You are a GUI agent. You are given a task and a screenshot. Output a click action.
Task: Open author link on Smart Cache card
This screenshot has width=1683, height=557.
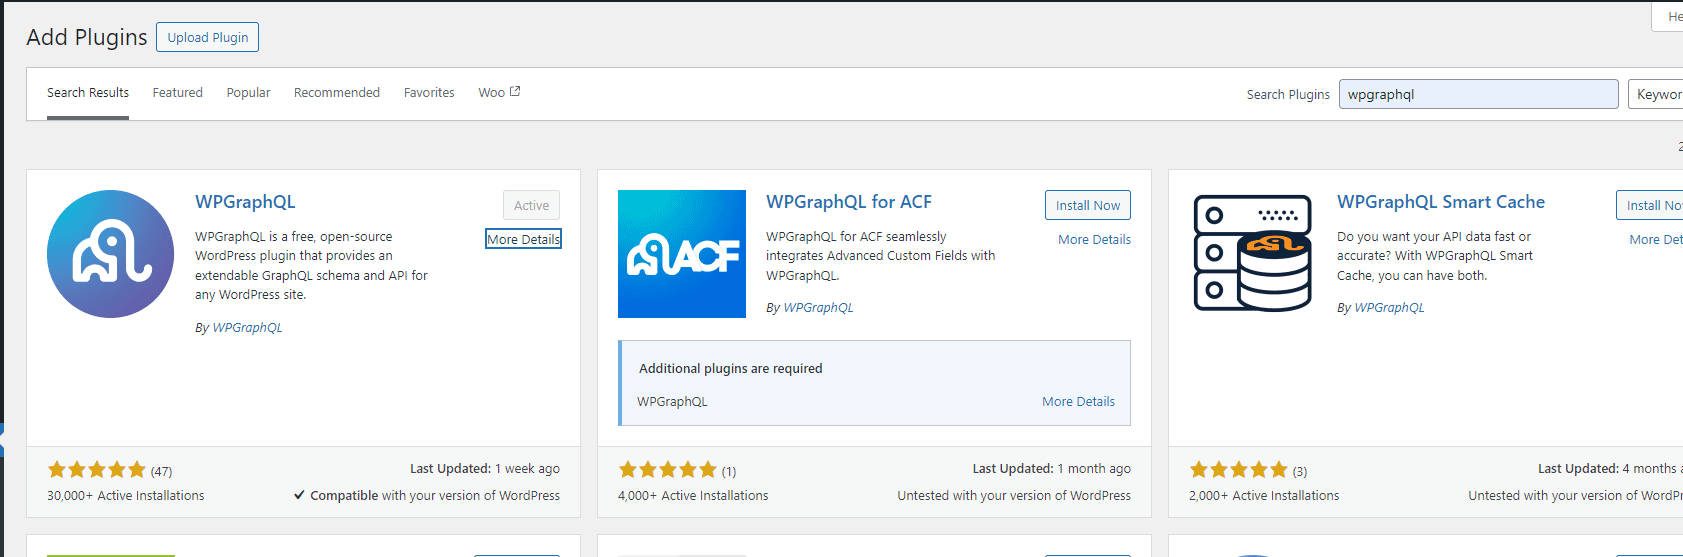[1389, 307]
